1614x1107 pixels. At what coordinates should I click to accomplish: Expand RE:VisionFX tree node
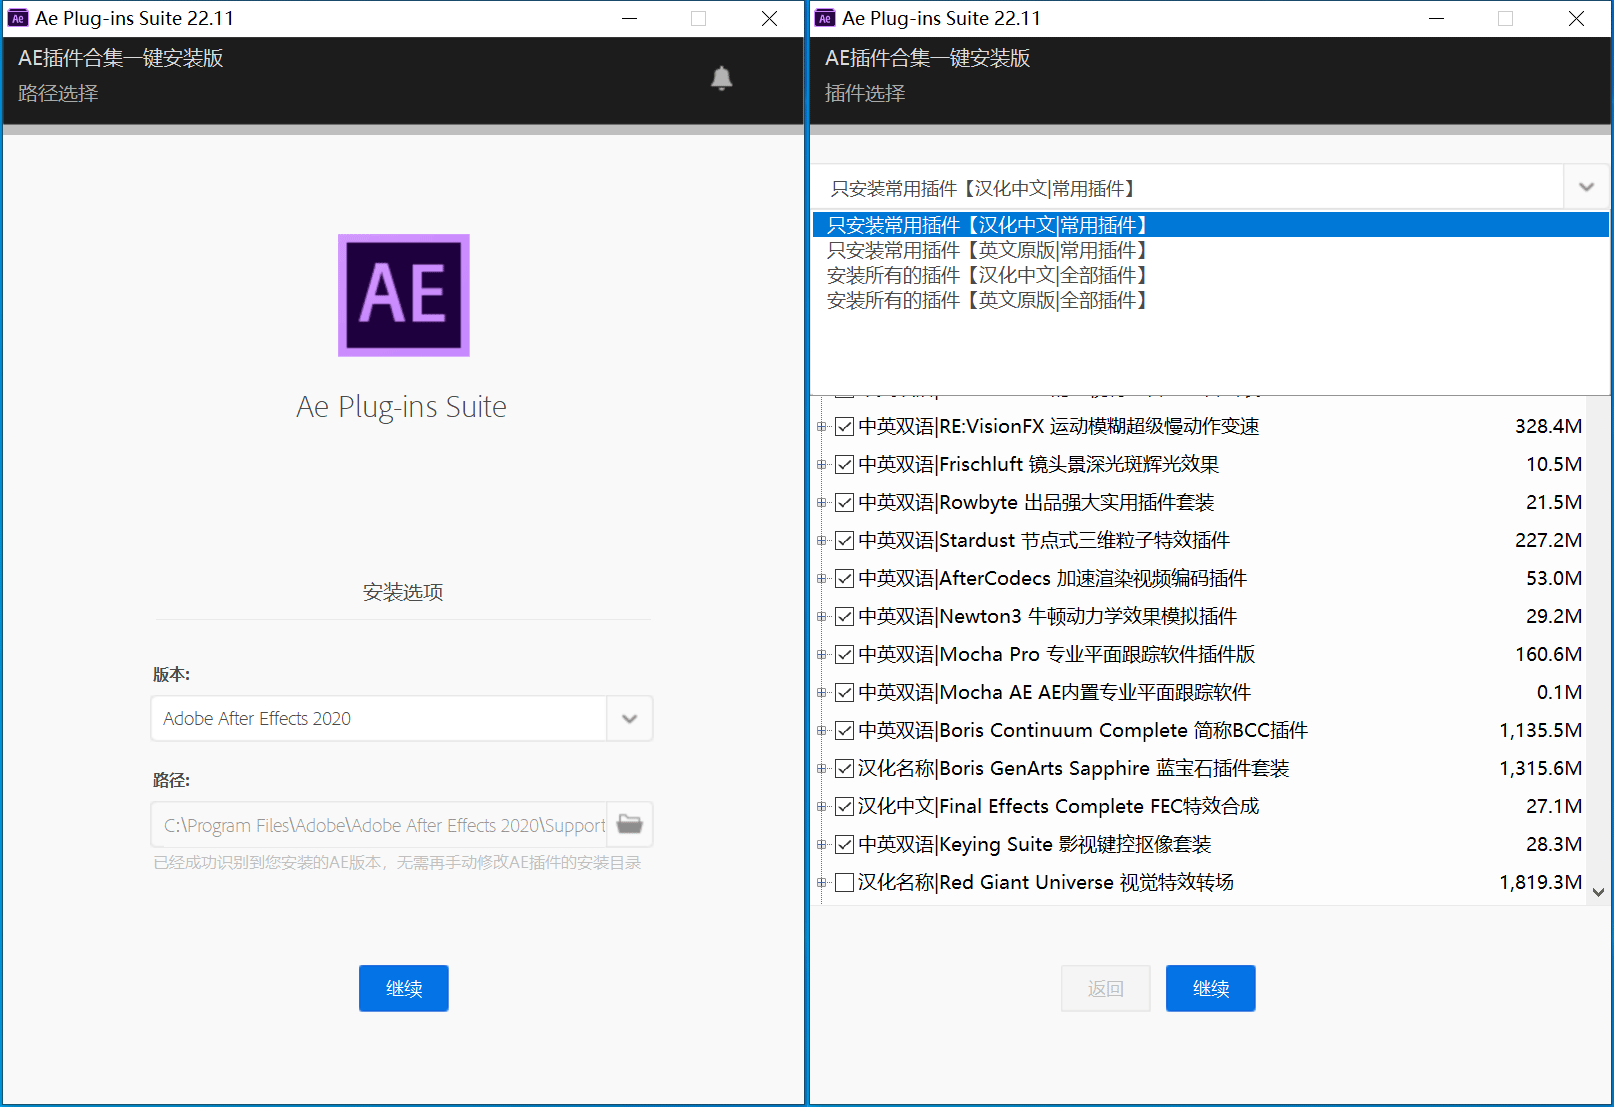(x=822, y=427)
